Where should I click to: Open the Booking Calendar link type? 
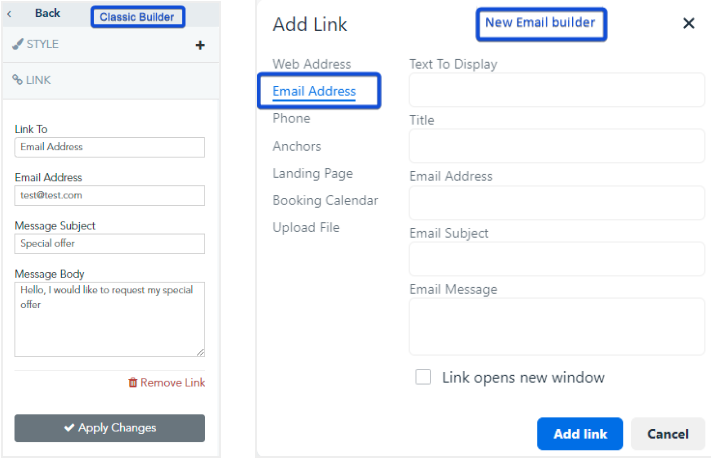point(325,200)
